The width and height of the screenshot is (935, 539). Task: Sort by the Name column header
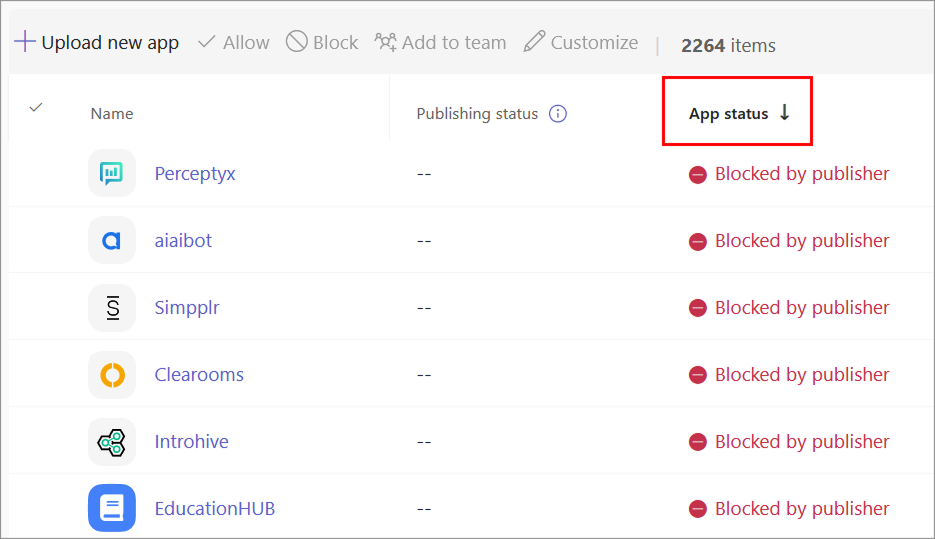coord(112,114)
